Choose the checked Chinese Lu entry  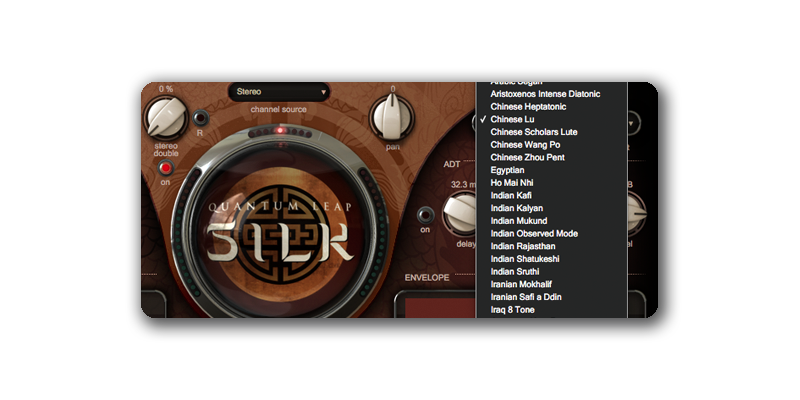click(x=512, y=119)
